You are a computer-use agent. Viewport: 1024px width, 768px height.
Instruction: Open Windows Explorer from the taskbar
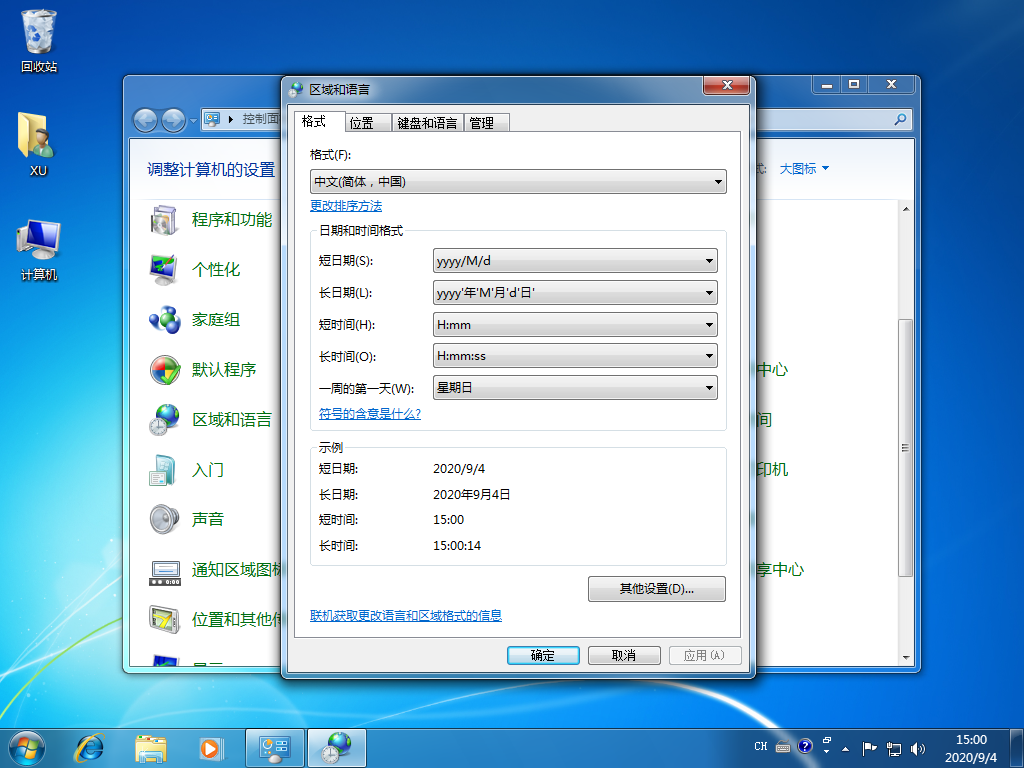click(151, 748)
